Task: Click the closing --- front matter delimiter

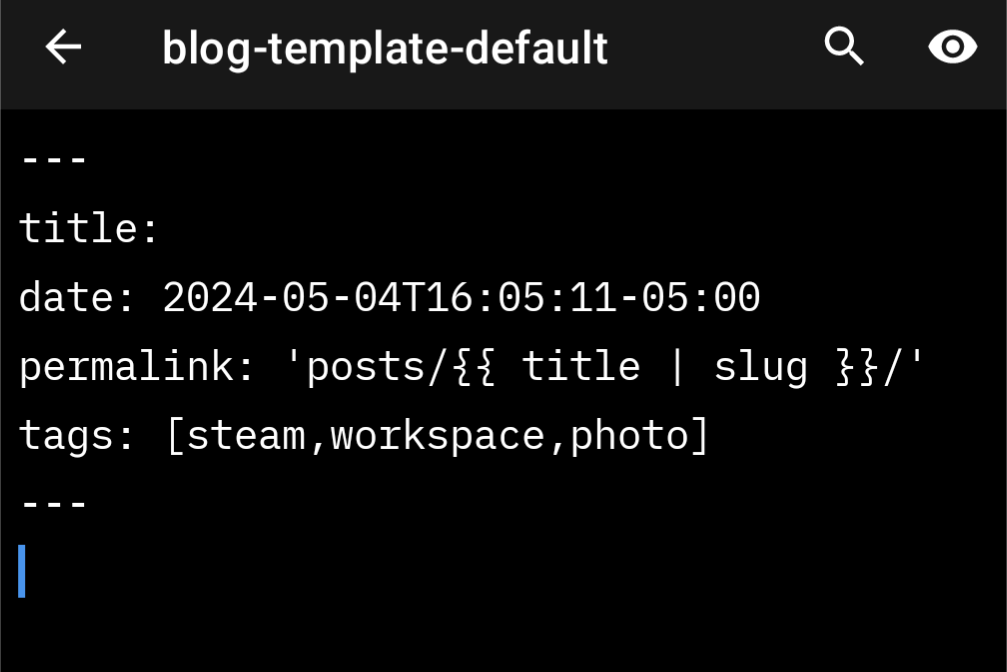Action: click(x=54, y=504)
